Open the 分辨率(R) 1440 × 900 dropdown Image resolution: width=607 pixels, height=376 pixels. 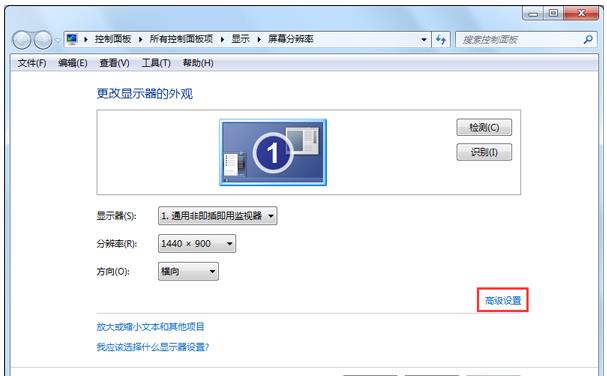pyautogui.click(x=197, y=244)
